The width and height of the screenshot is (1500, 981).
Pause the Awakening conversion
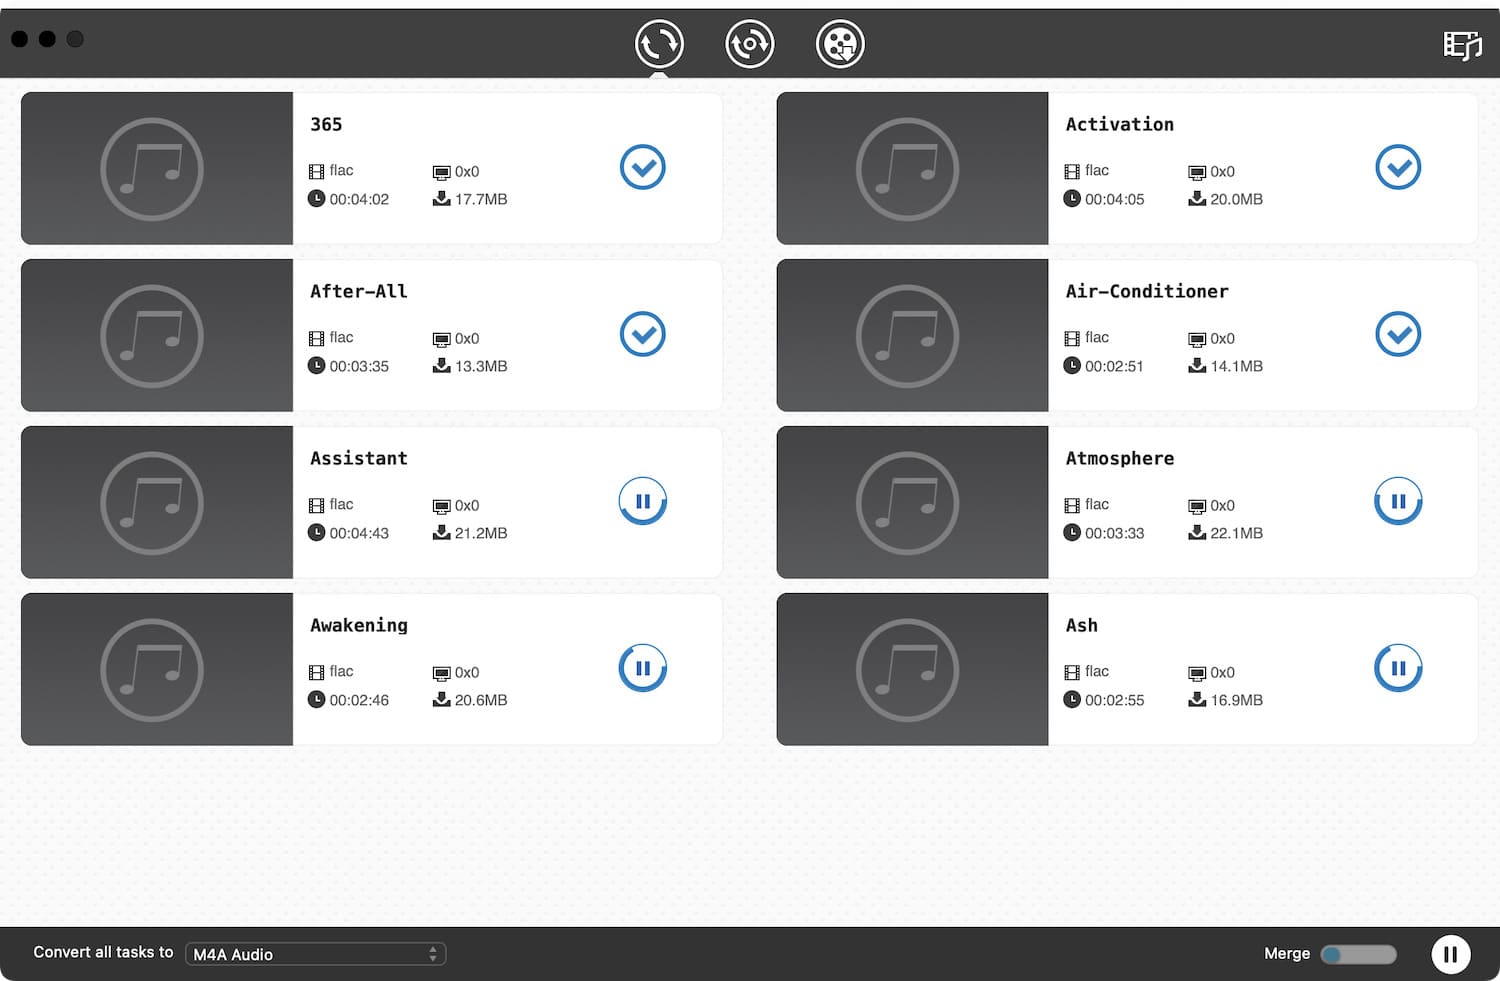pyautogui.click(x=642, y=668)
